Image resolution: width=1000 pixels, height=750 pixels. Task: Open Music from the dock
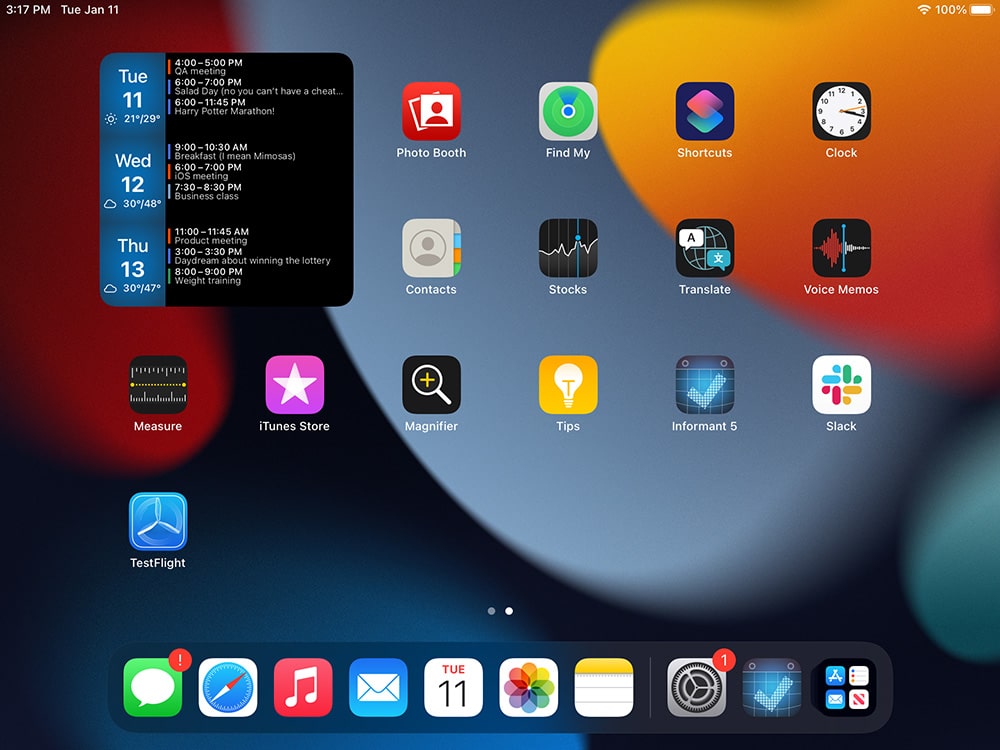click(303, 688)
